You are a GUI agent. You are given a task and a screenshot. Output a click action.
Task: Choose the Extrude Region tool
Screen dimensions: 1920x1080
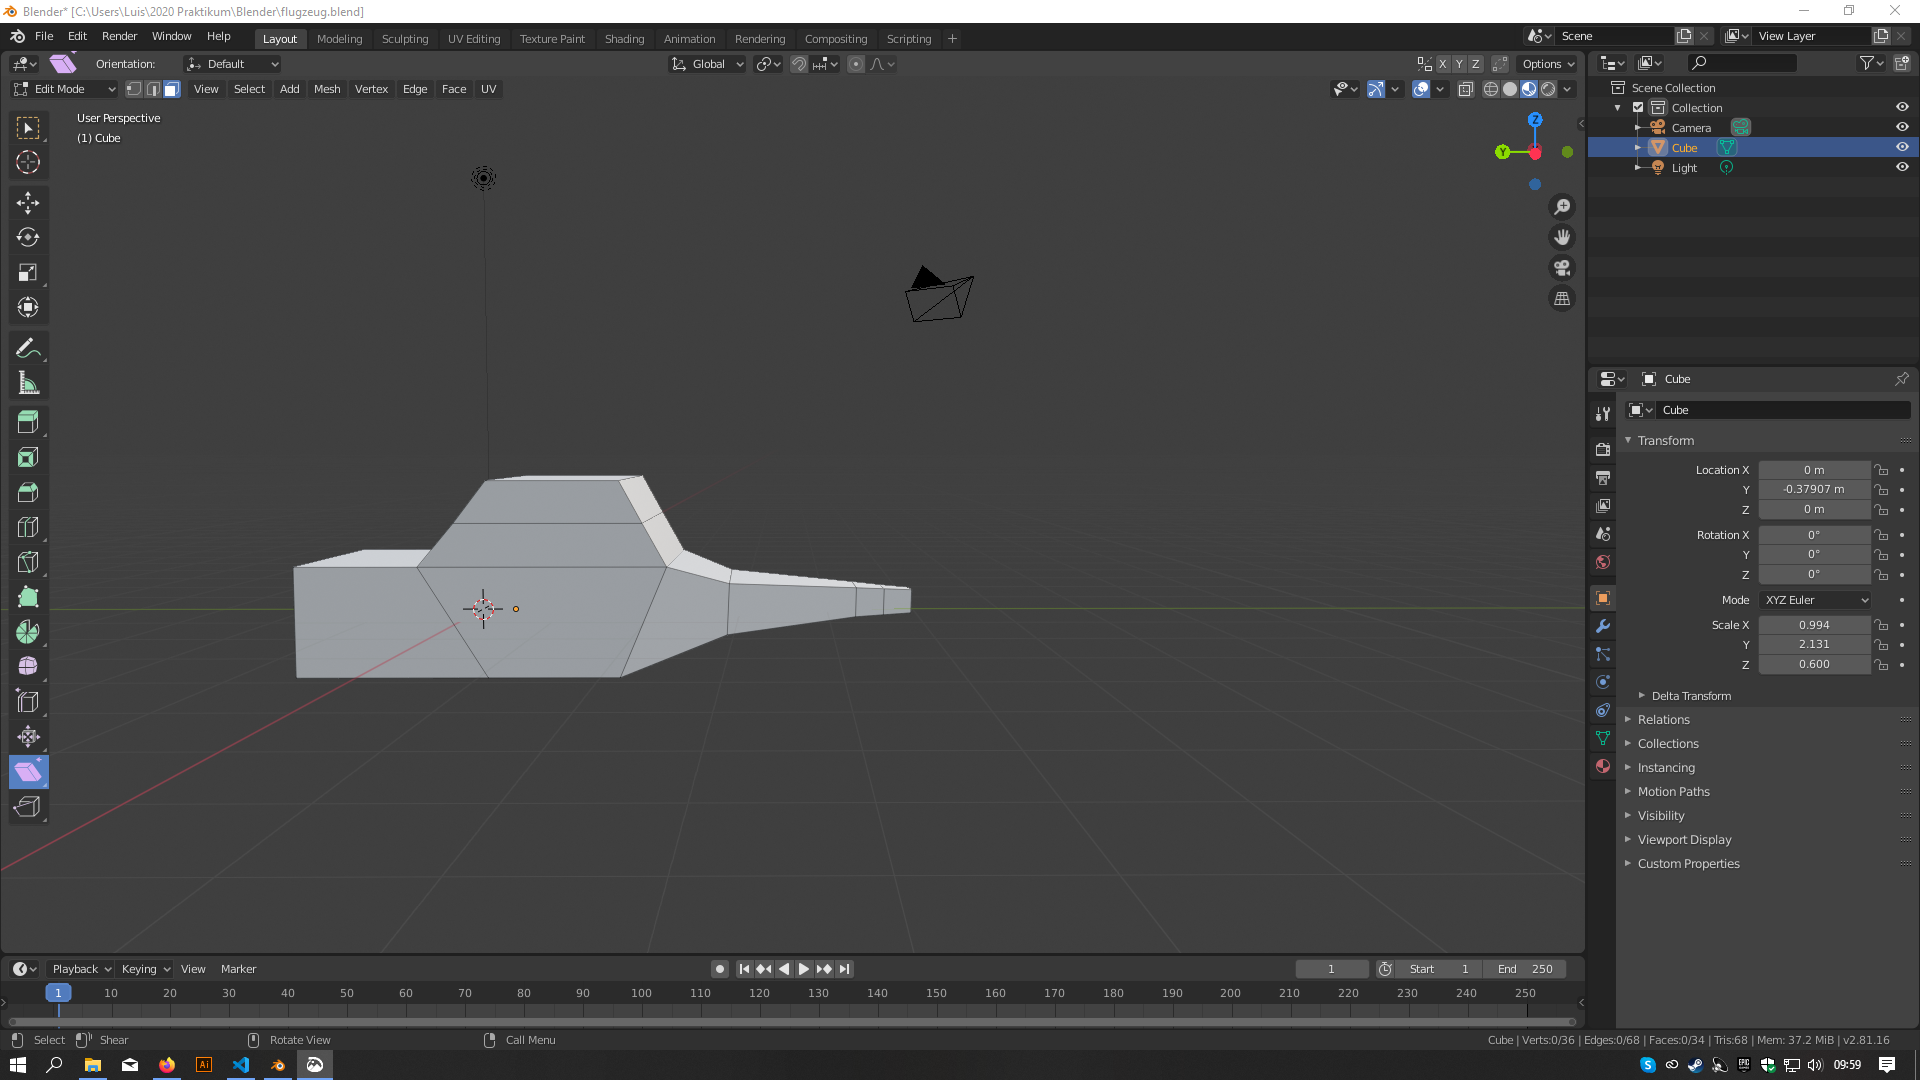coord(28,422)
